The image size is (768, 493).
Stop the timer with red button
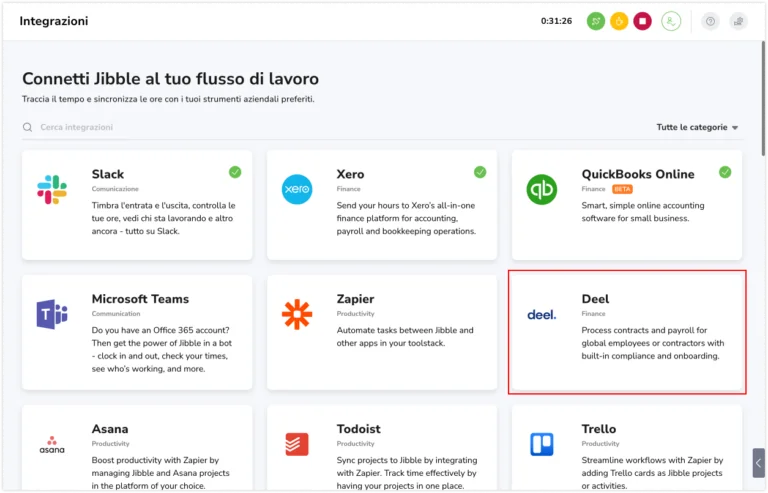(643, 21)
